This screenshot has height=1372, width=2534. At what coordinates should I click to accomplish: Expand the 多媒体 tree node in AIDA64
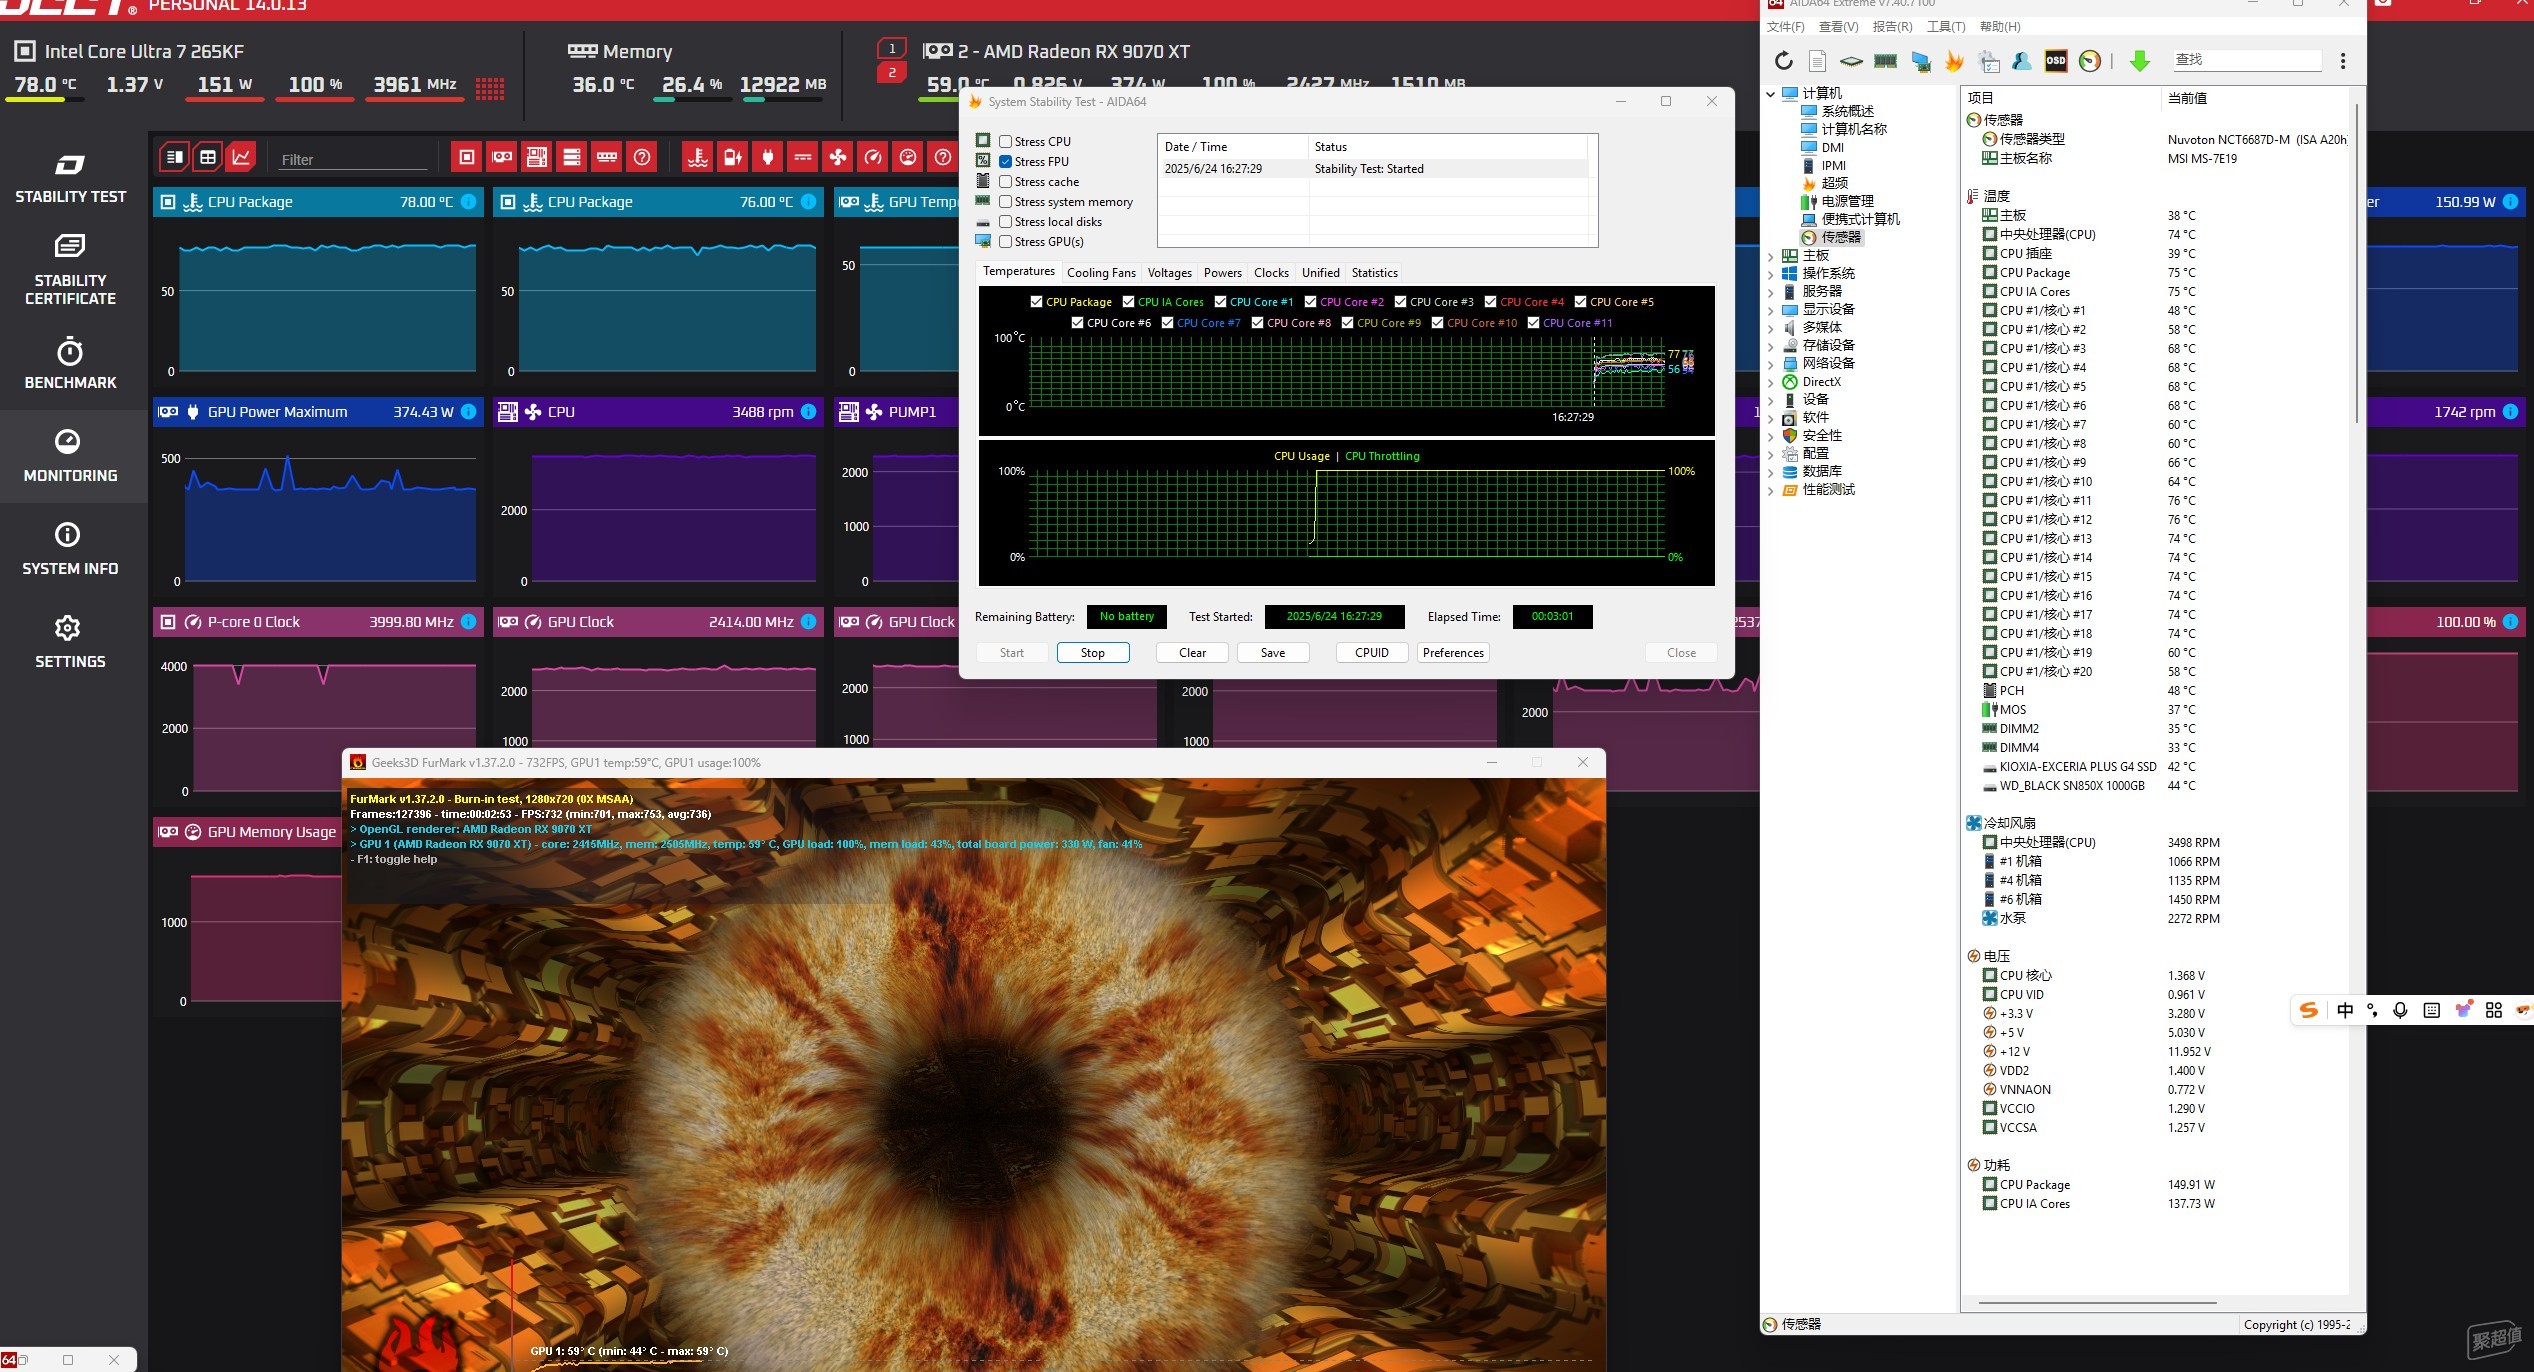pyautogui.click(x=1771, y=328)
